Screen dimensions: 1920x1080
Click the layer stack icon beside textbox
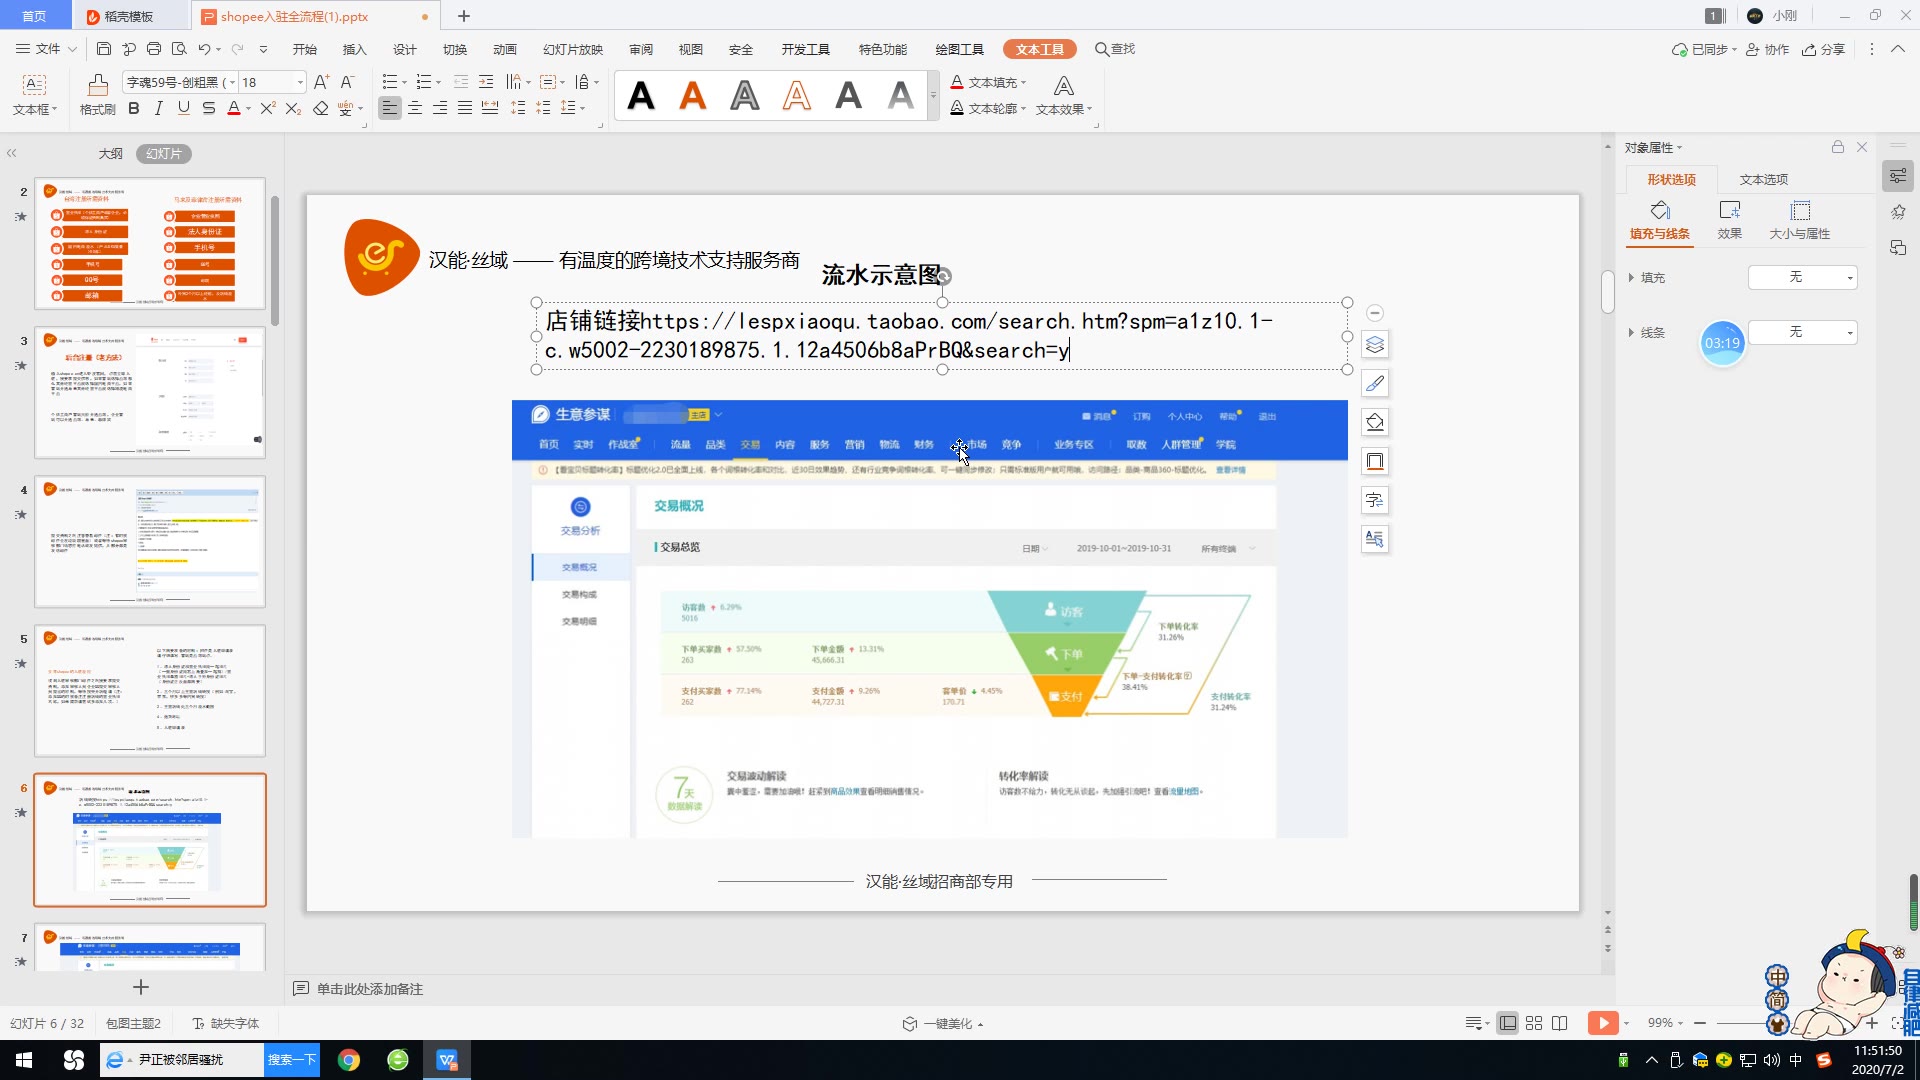[x=1375, y=345]
